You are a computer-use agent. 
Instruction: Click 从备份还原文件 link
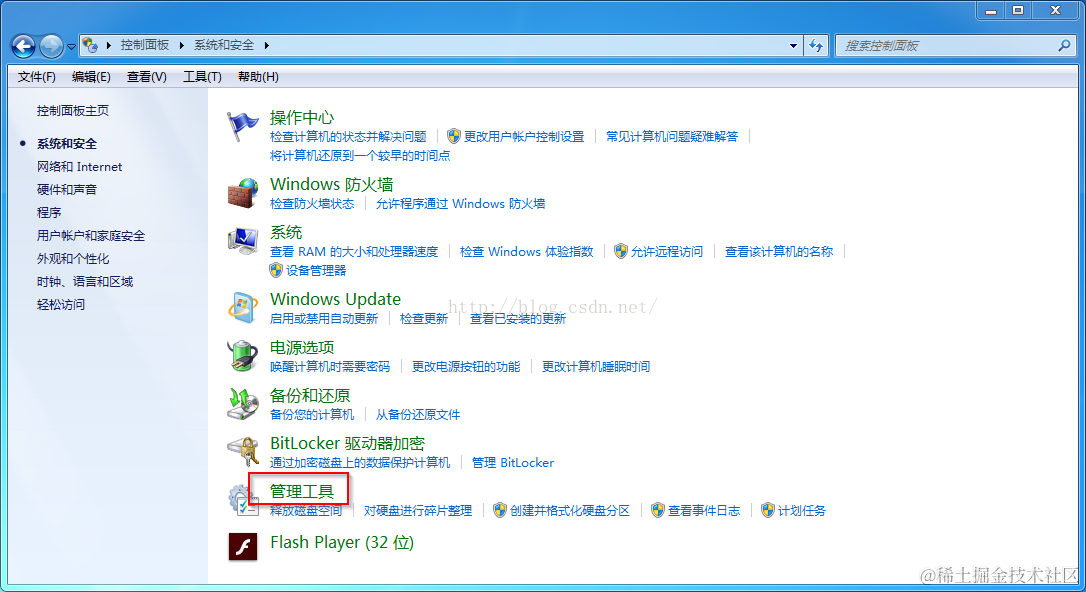pyautogui.click(x=418, y=415)
